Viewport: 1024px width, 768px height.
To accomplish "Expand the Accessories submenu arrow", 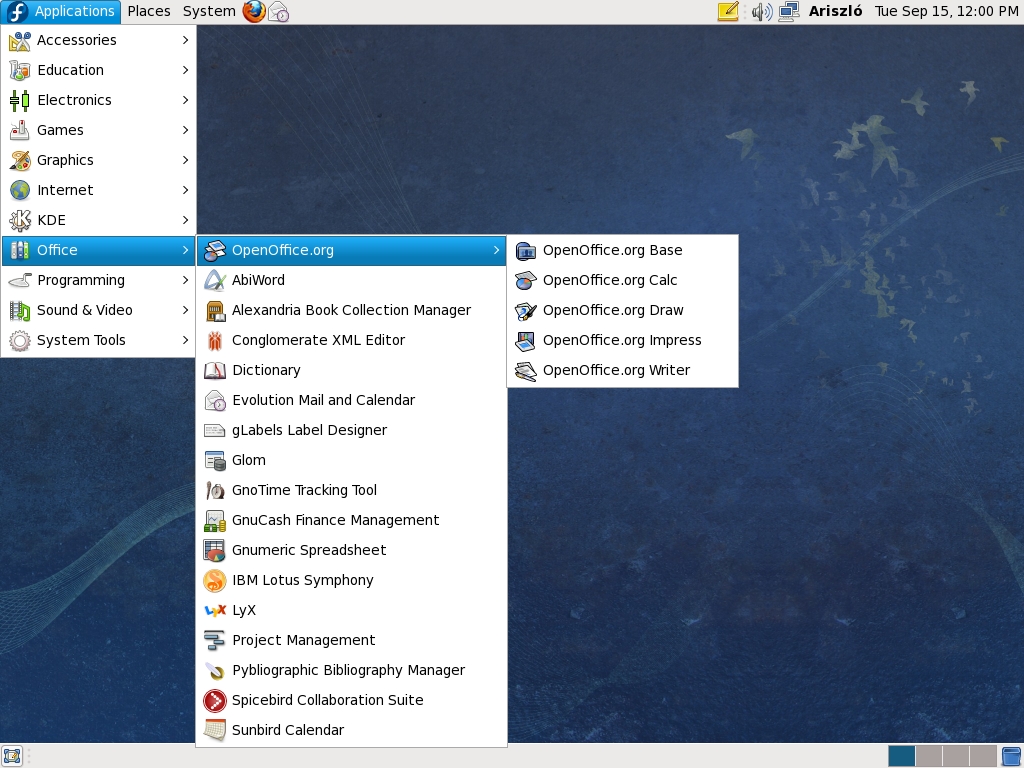I will (x=185, y=40).
